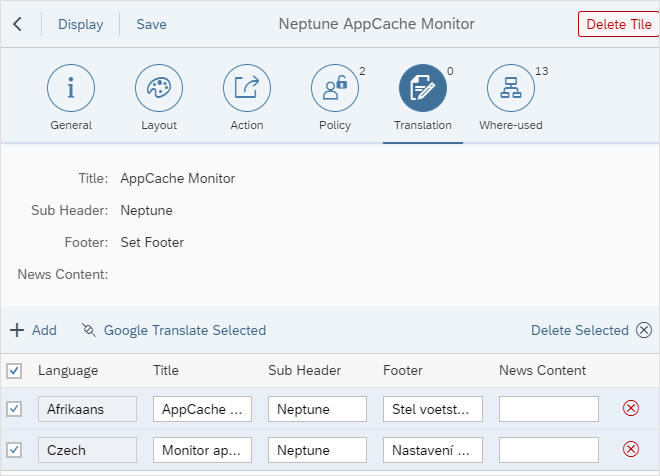This screenshot has width=660, height=476.
Task: Open the Action share icon tab
Action: [247, 88]
